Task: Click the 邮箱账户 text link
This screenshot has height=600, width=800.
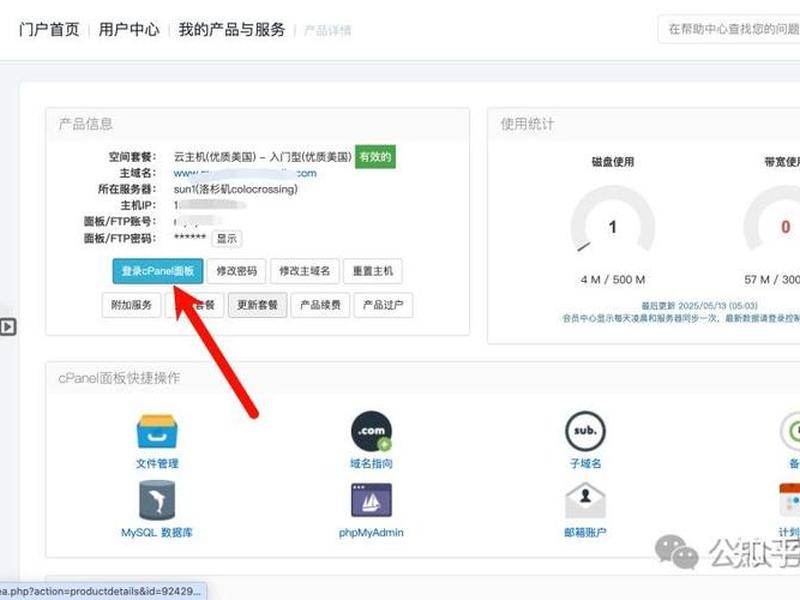Action: click(x=585, y=533)
